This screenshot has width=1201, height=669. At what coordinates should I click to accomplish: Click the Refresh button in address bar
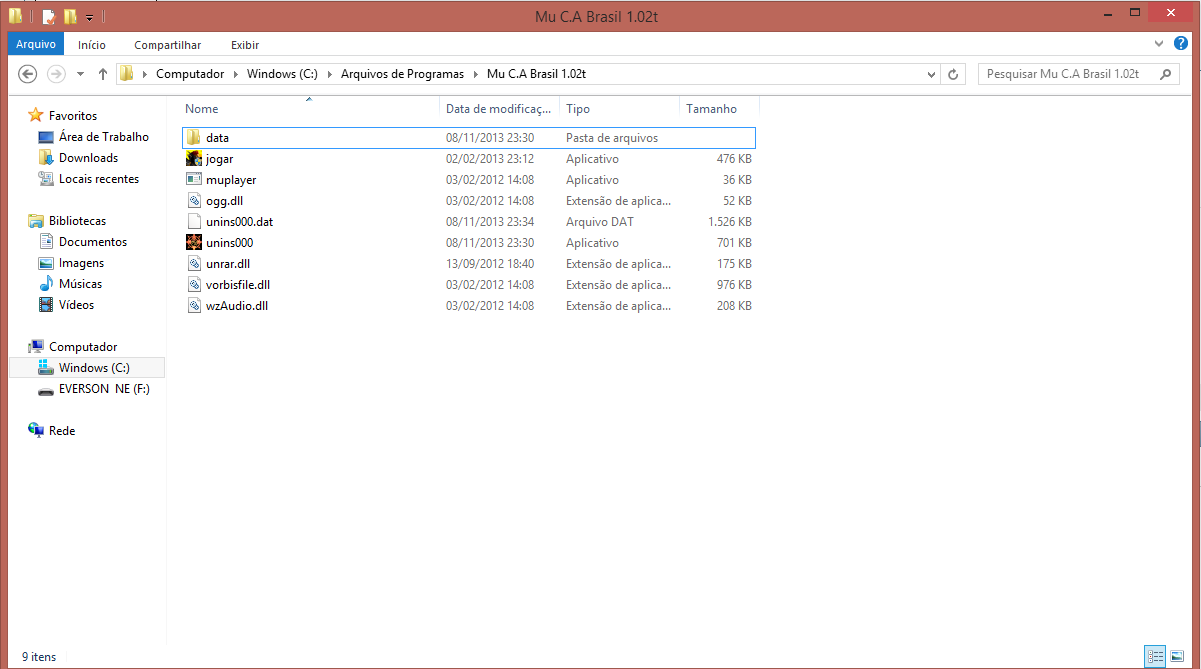pyautogui.click(x=953, y=74)
